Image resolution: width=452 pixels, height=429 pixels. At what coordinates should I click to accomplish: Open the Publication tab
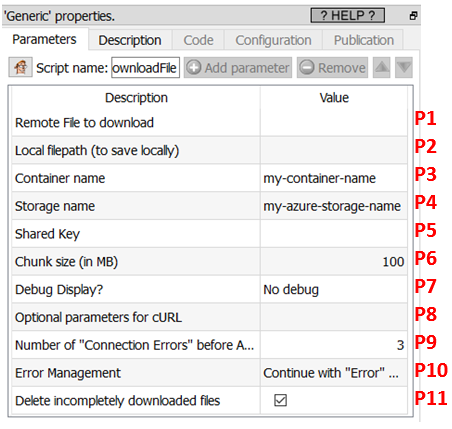tap(364, 40)
